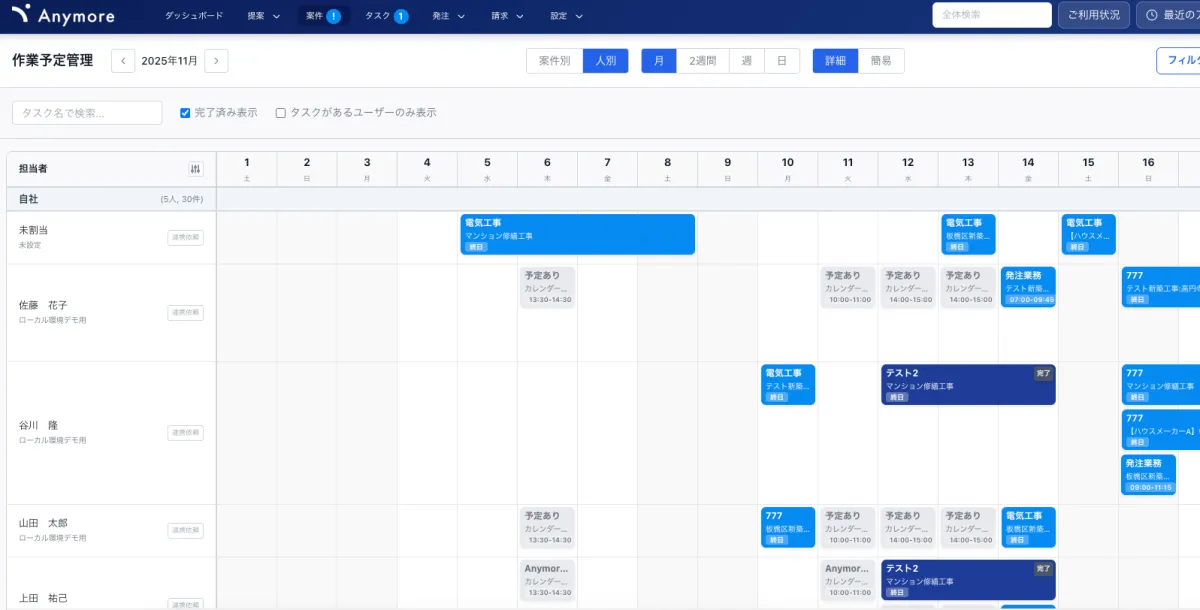Go to next month with right arrow
Screen dimensions: 1200x610
[216, 61]
